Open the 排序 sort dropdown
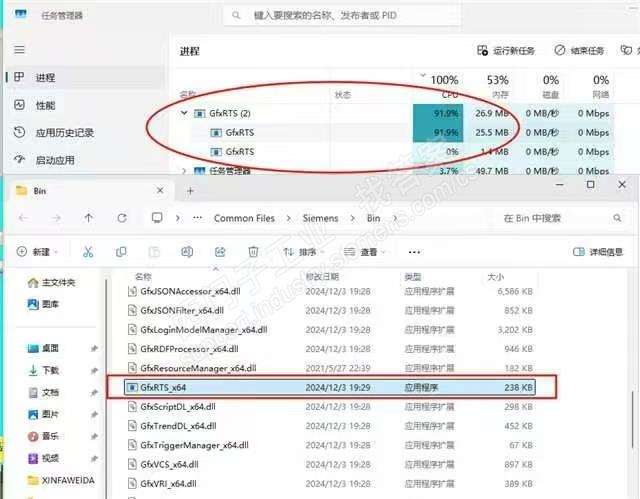The image size is (640, 499). pyautogui.click(x=303, y=252)
